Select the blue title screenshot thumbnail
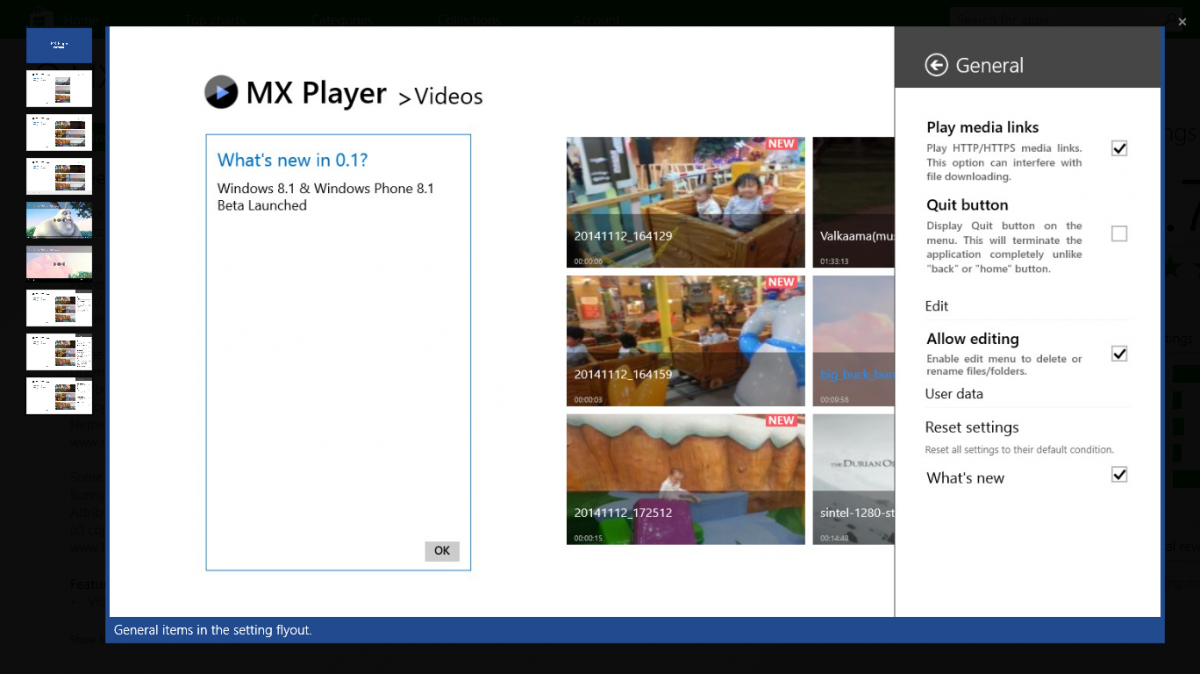Viewport: 1200px width, 674px height. tap(59, 45)
